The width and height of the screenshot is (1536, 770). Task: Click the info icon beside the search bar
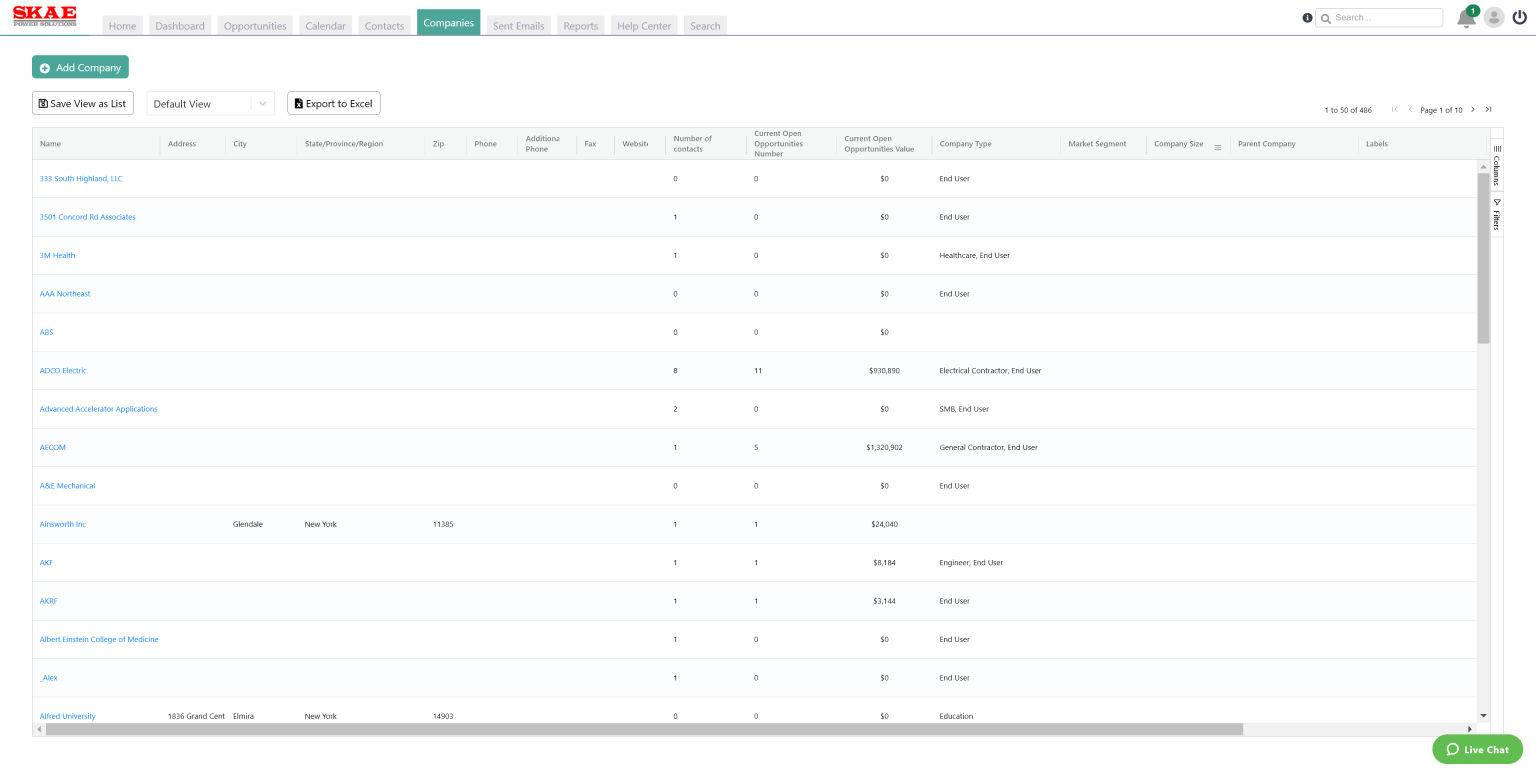point(1307,17)
